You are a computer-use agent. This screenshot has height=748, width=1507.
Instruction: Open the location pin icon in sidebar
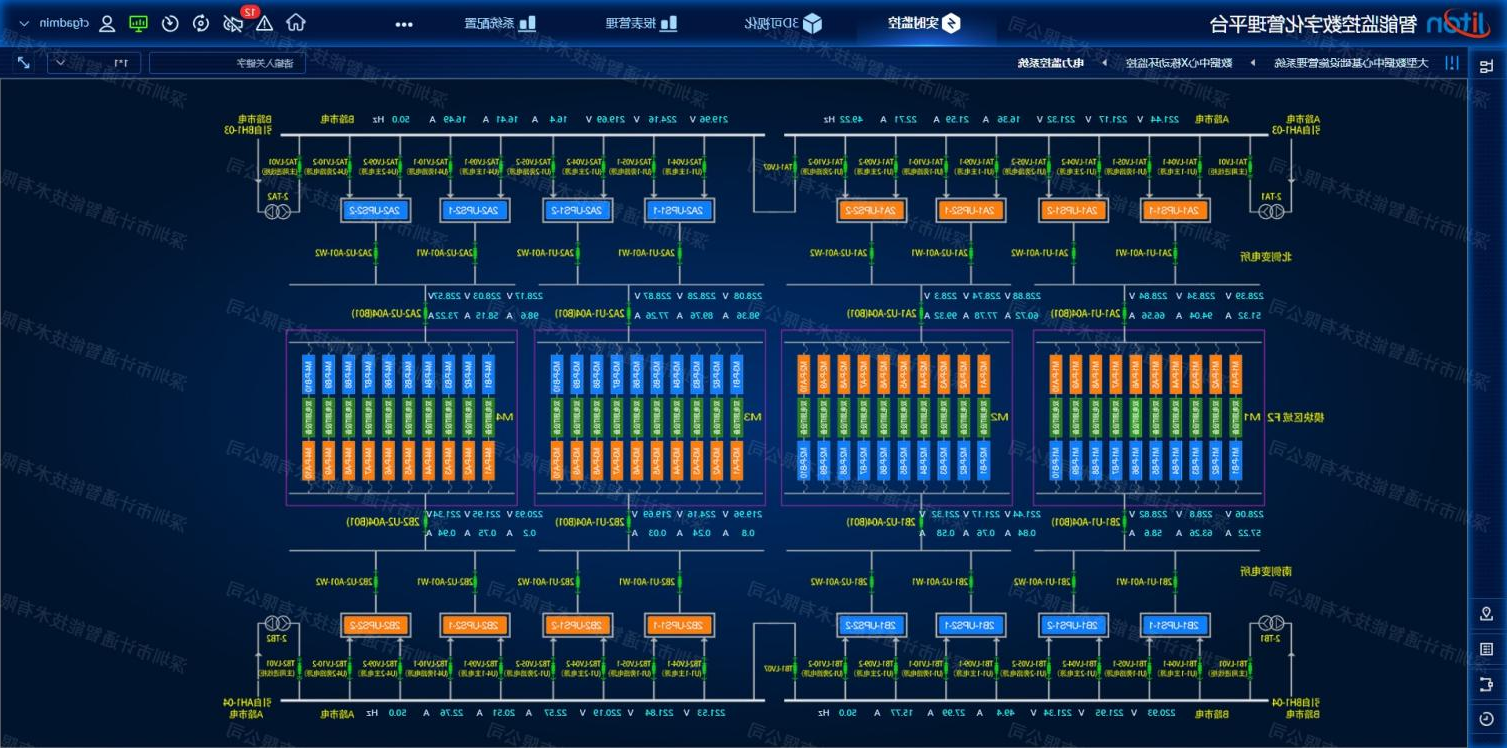click(1486, 613)
